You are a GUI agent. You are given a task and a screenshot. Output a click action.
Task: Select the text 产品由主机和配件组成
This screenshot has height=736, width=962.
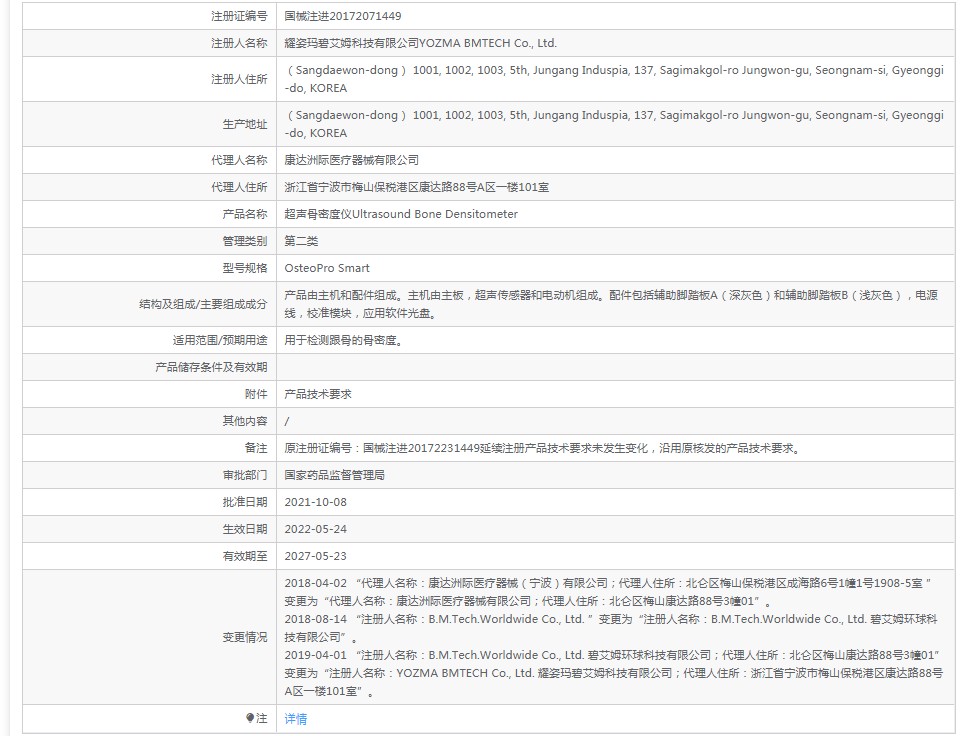click(341, 295)
